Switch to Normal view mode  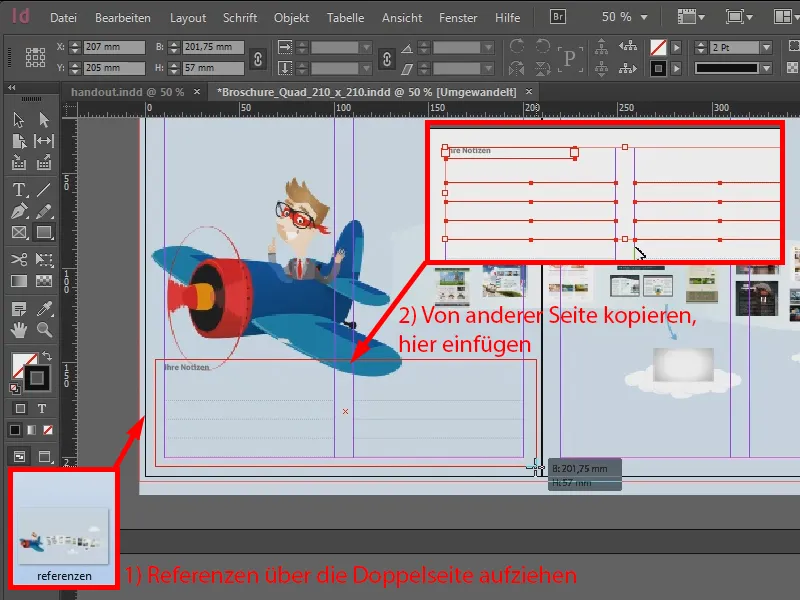19,457
